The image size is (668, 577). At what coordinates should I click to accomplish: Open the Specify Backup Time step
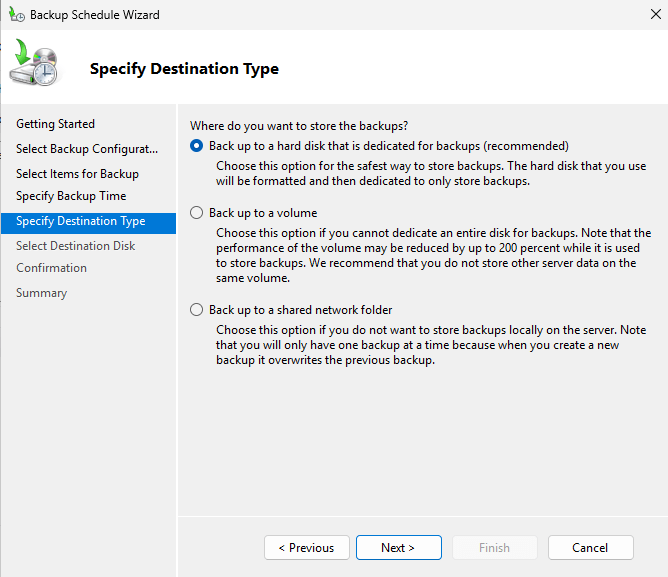coord(71,196)
